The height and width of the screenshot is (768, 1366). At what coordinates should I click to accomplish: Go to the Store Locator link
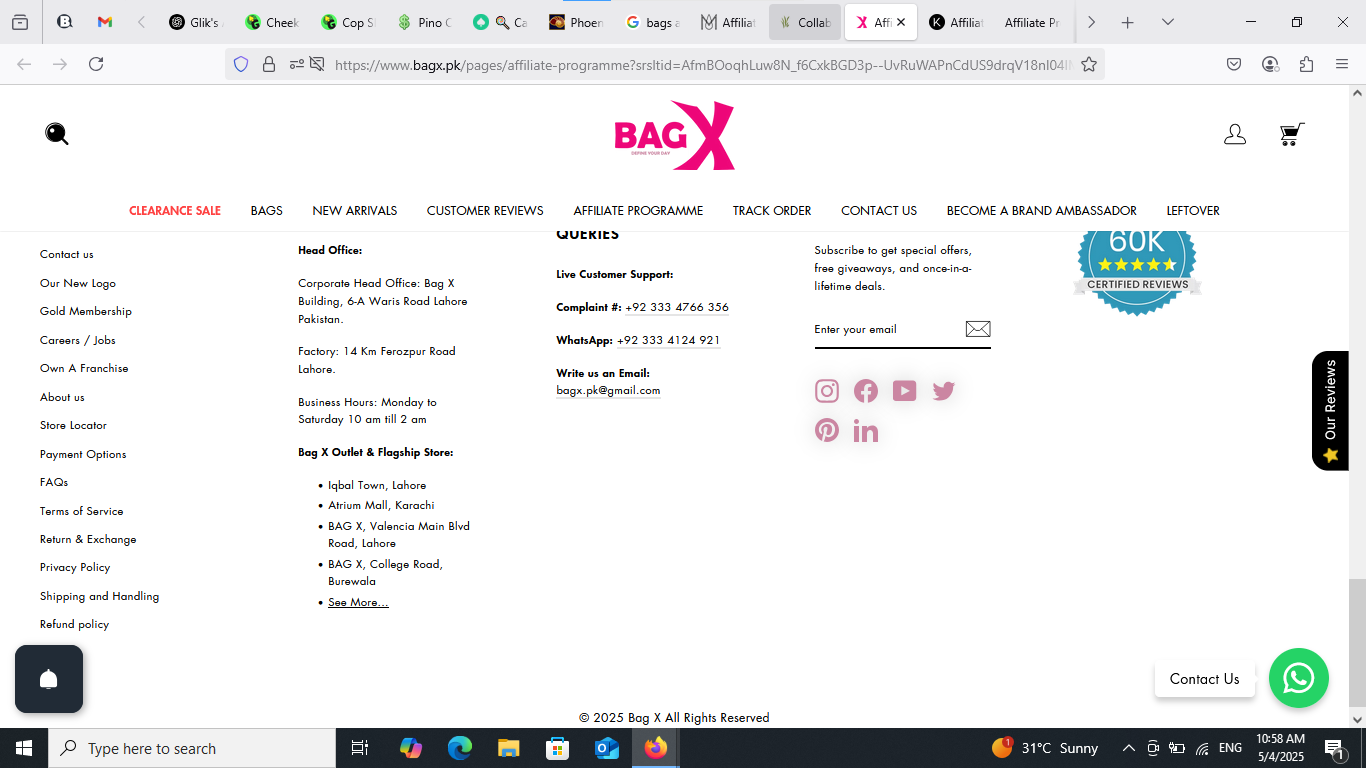[73, 425]
